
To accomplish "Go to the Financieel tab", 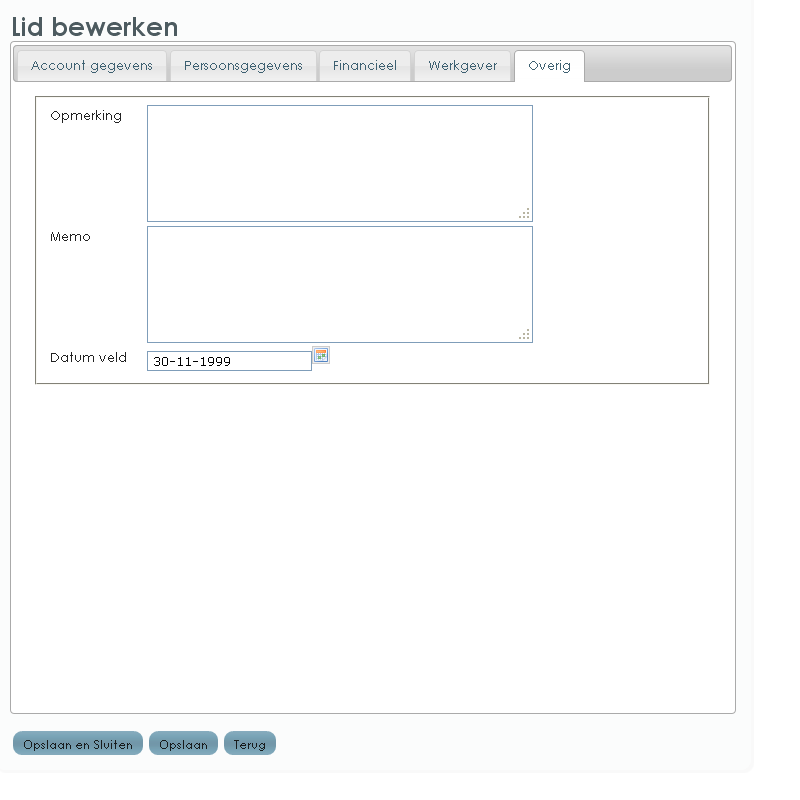I will click(x=365, y=66).
